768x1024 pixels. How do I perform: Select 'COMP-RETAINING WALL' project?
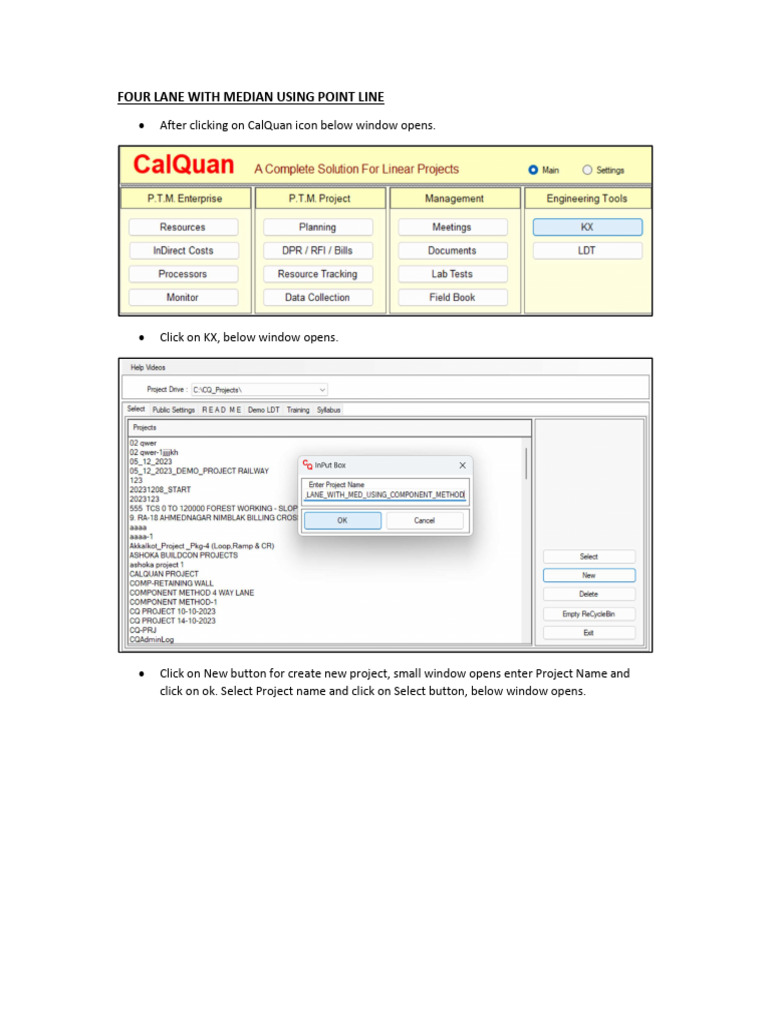click(171, 583)
